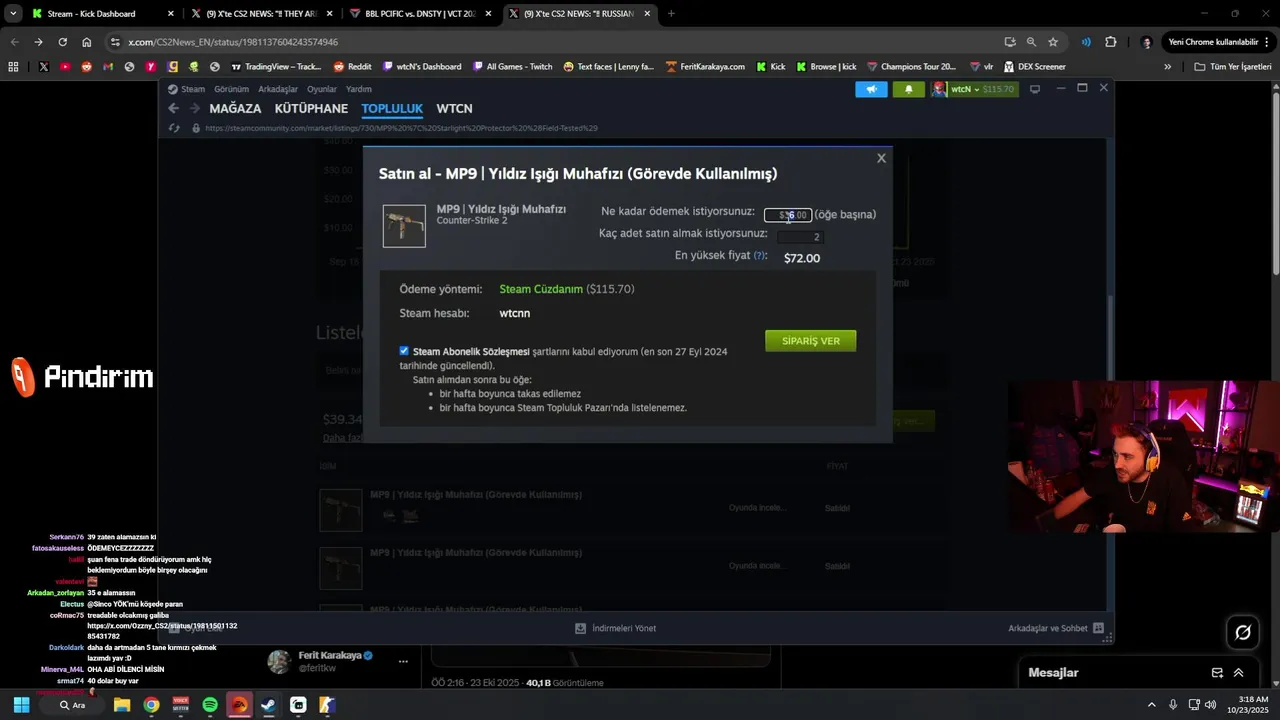Open All Games - Twitch bookmark

512,66
